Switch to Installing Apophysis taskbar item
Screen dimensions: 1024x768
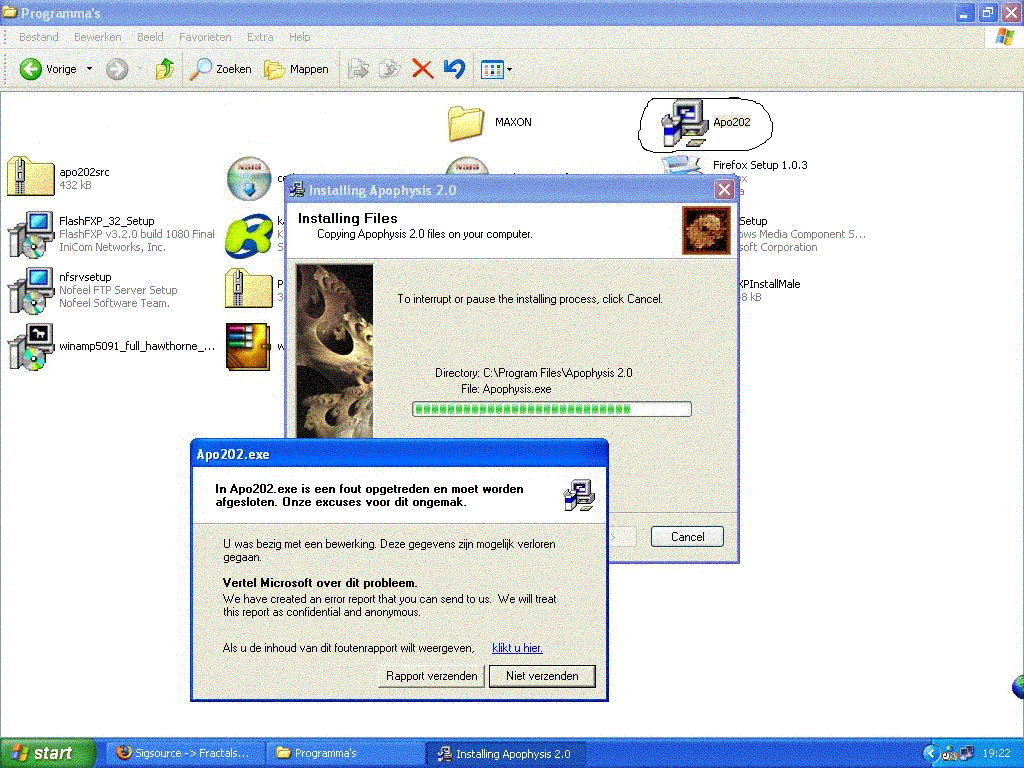(x=504, y=753)
